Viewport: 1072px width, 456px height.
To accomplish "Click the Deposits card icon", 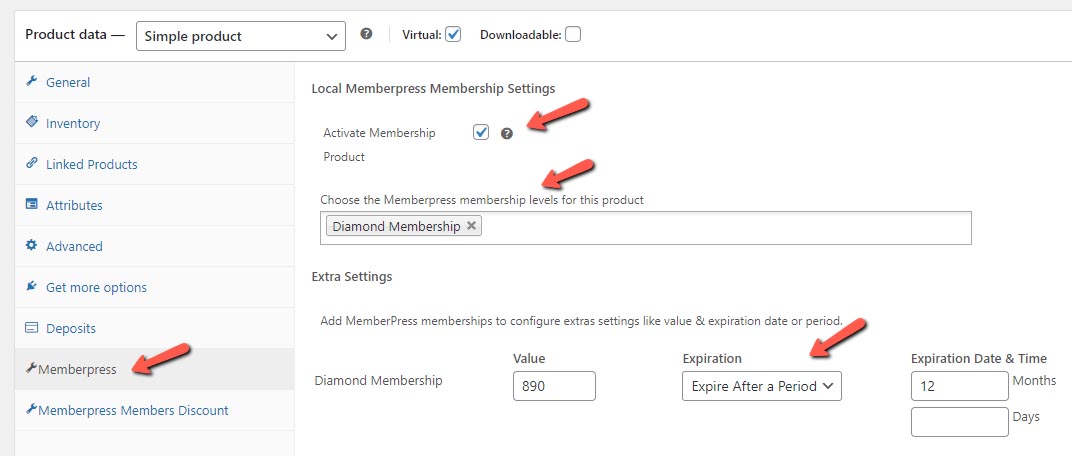I will [x=31, y=327].
